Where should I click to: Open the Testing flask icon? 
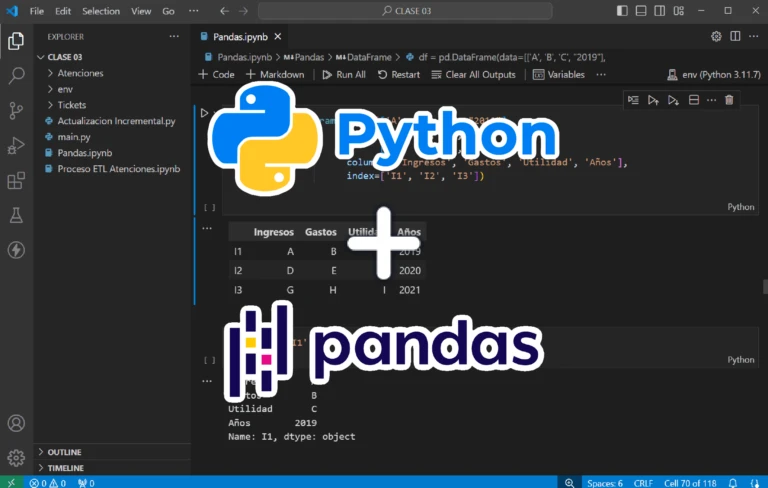coord(16,215)
